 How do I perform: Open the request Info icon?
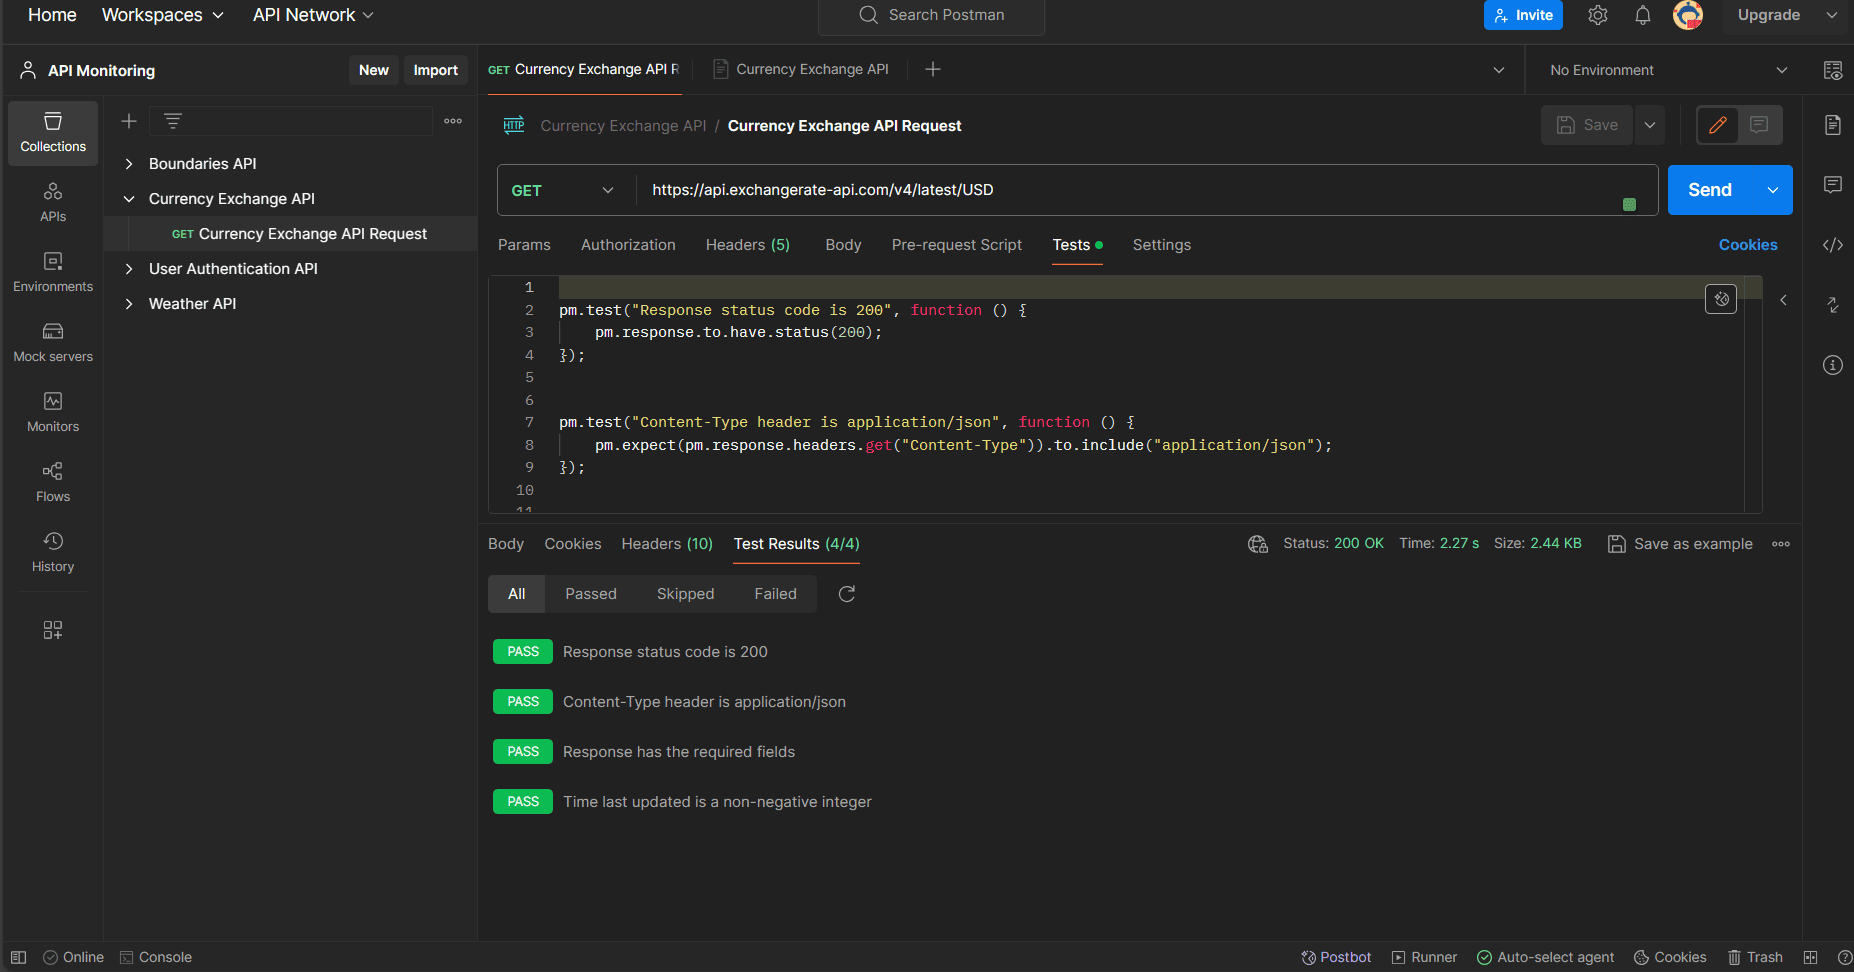1833,365
